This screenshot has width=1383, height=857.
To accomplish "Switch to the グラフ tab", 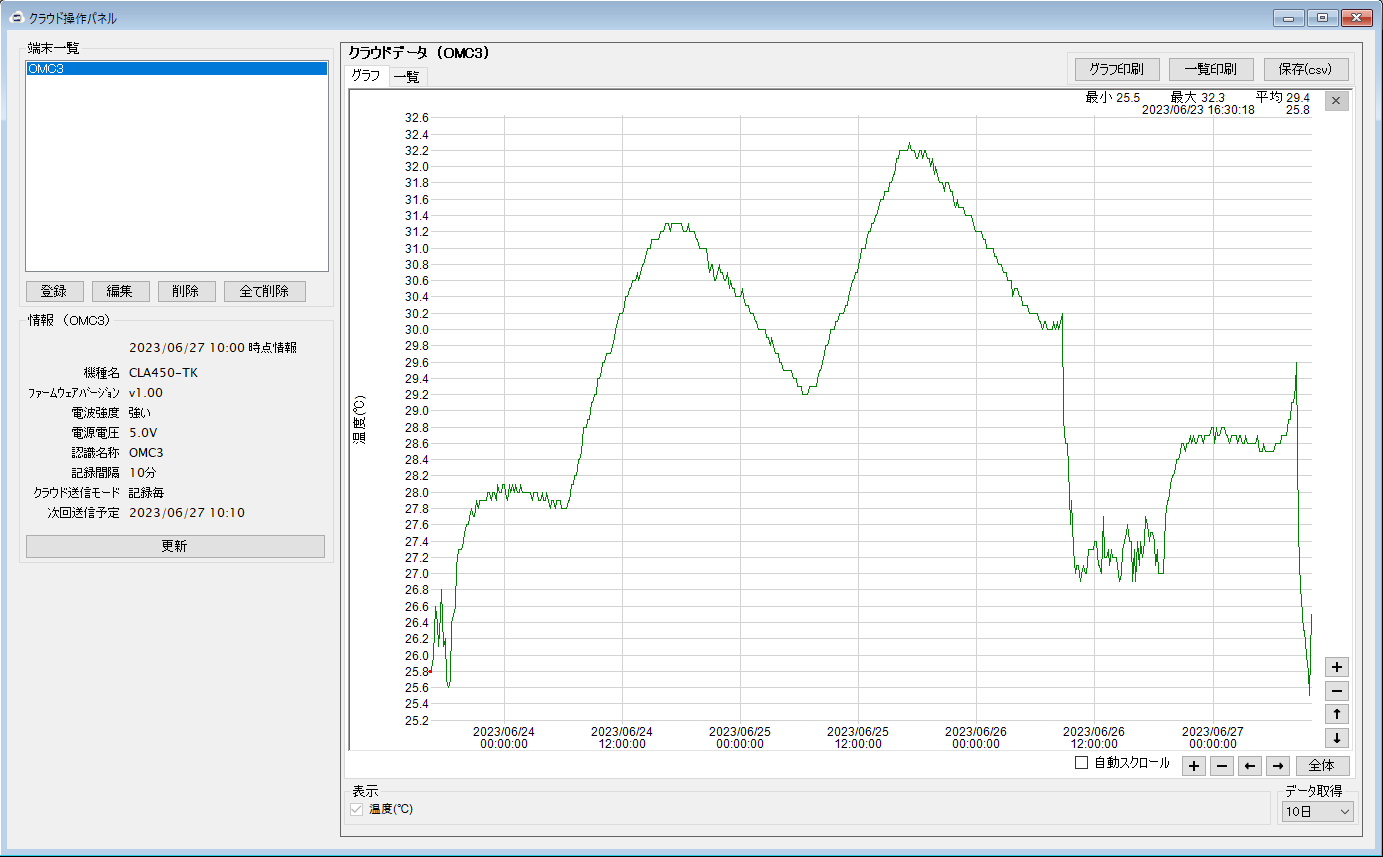I will tap(365, 76).
